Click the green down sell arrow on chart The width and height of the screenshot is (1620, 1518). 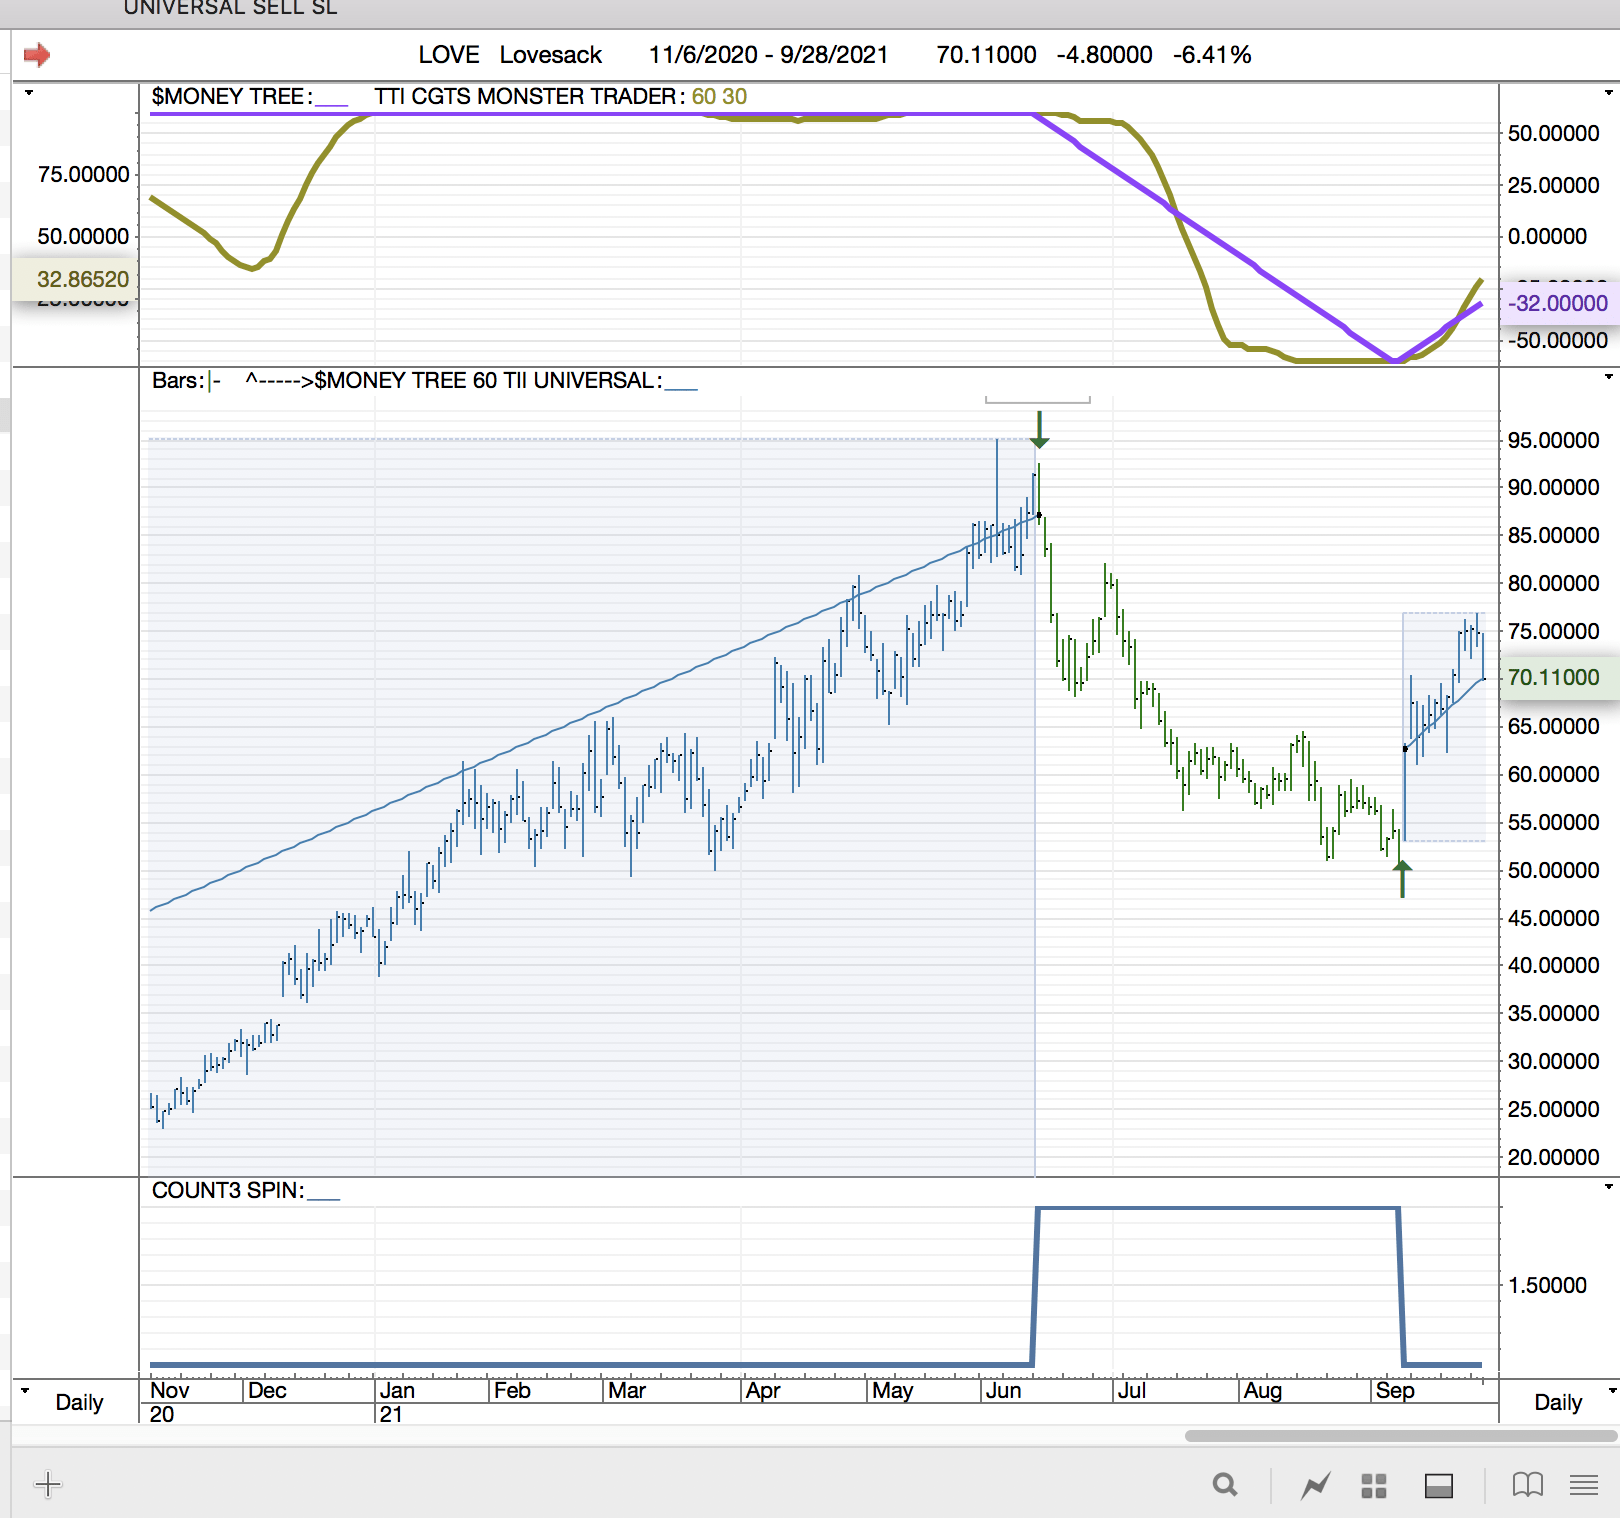click(x=1039, y=430)
